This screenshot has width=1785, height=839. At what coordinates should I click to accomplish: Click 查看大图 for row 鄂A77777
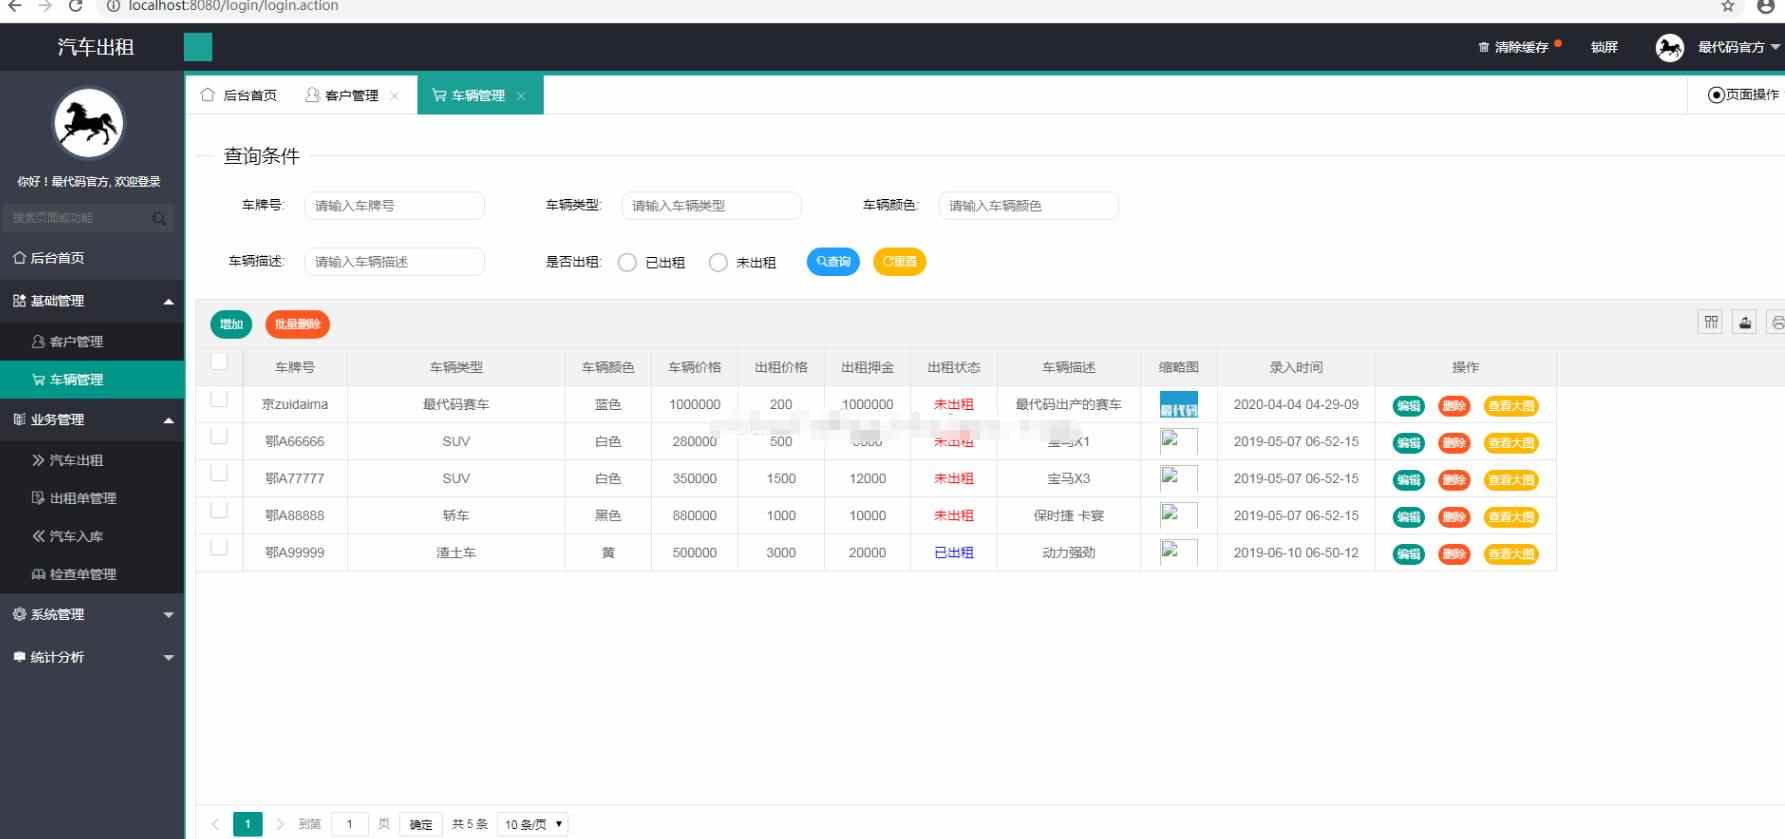1510,480
